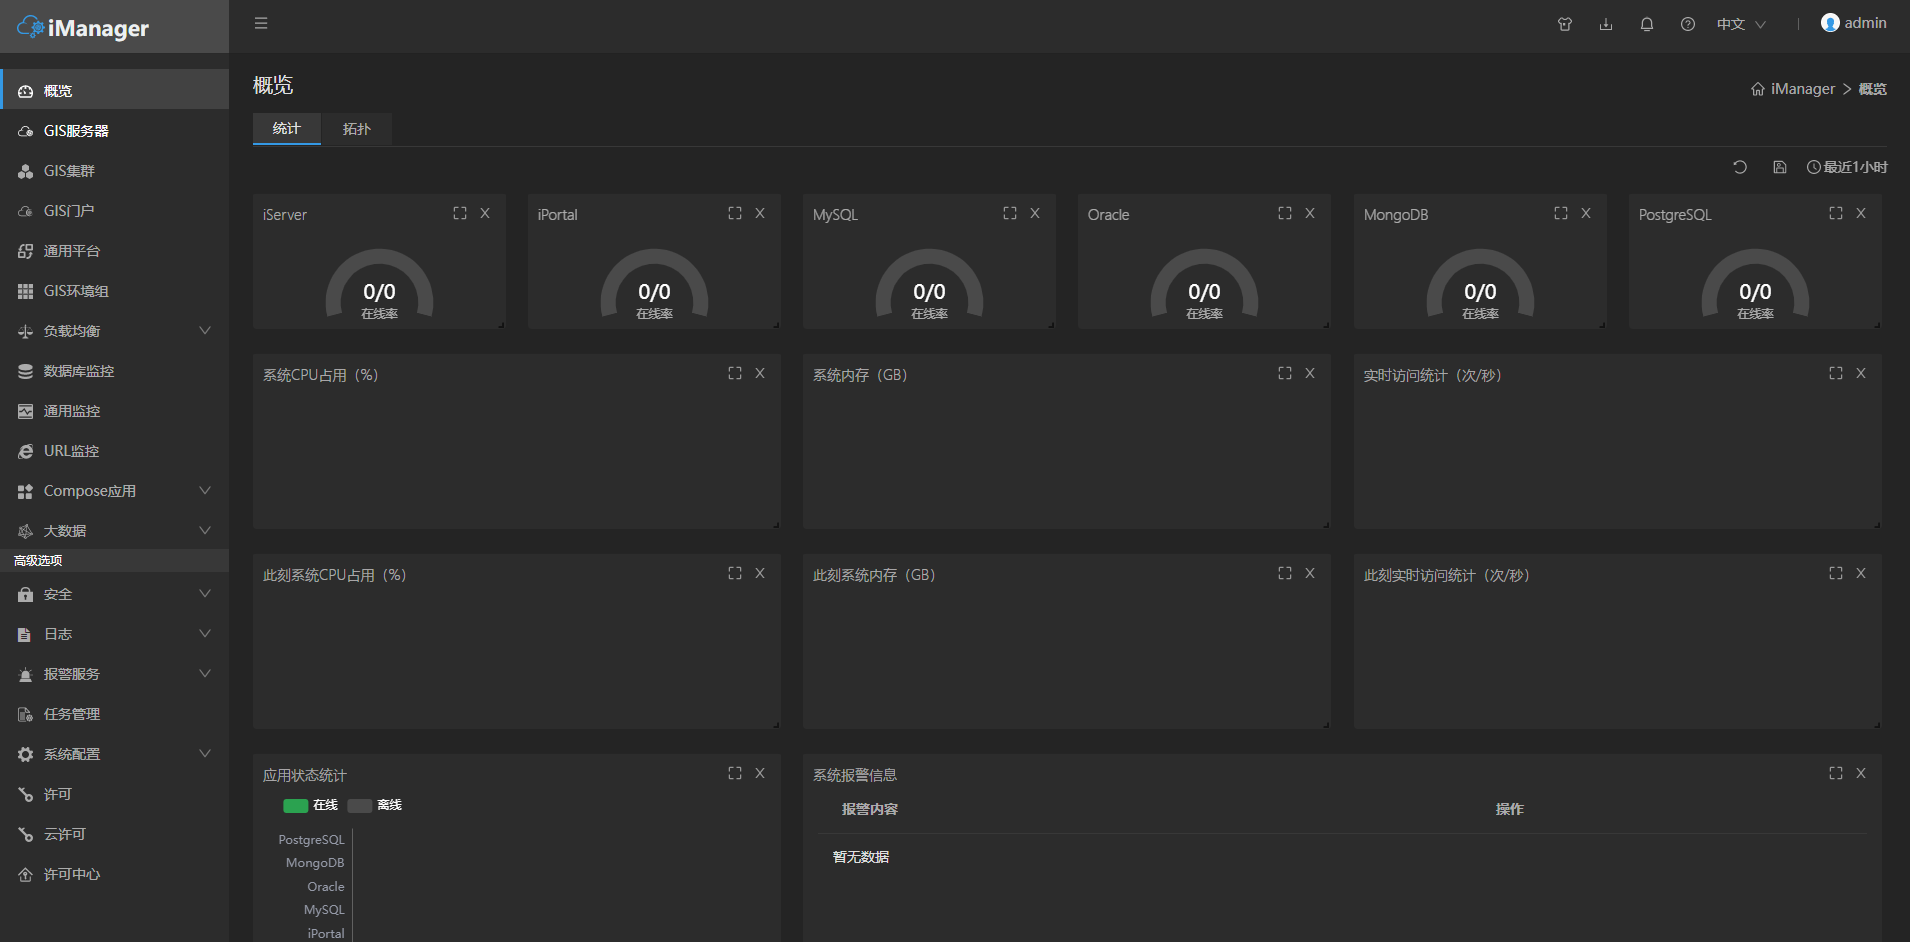The height and width of the screenshot is (942, 1910).
Task: Maximize the 此刻实时访问统计 panel
Action: (x=1836, y=573)
